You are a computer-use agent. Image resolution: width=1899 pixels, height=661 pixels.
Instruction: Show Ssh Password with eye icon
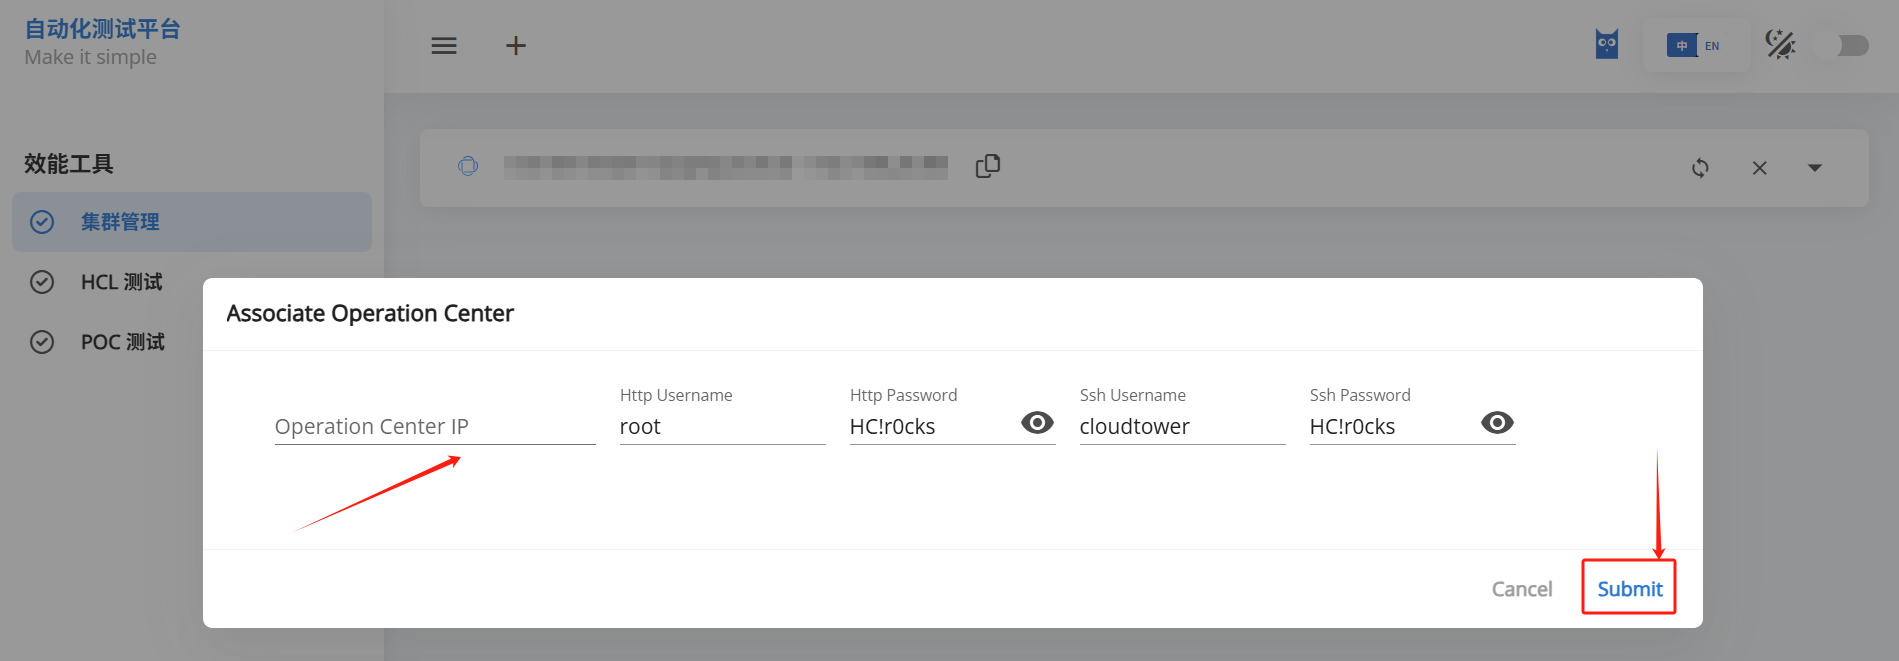click(x=1497, y=423)
